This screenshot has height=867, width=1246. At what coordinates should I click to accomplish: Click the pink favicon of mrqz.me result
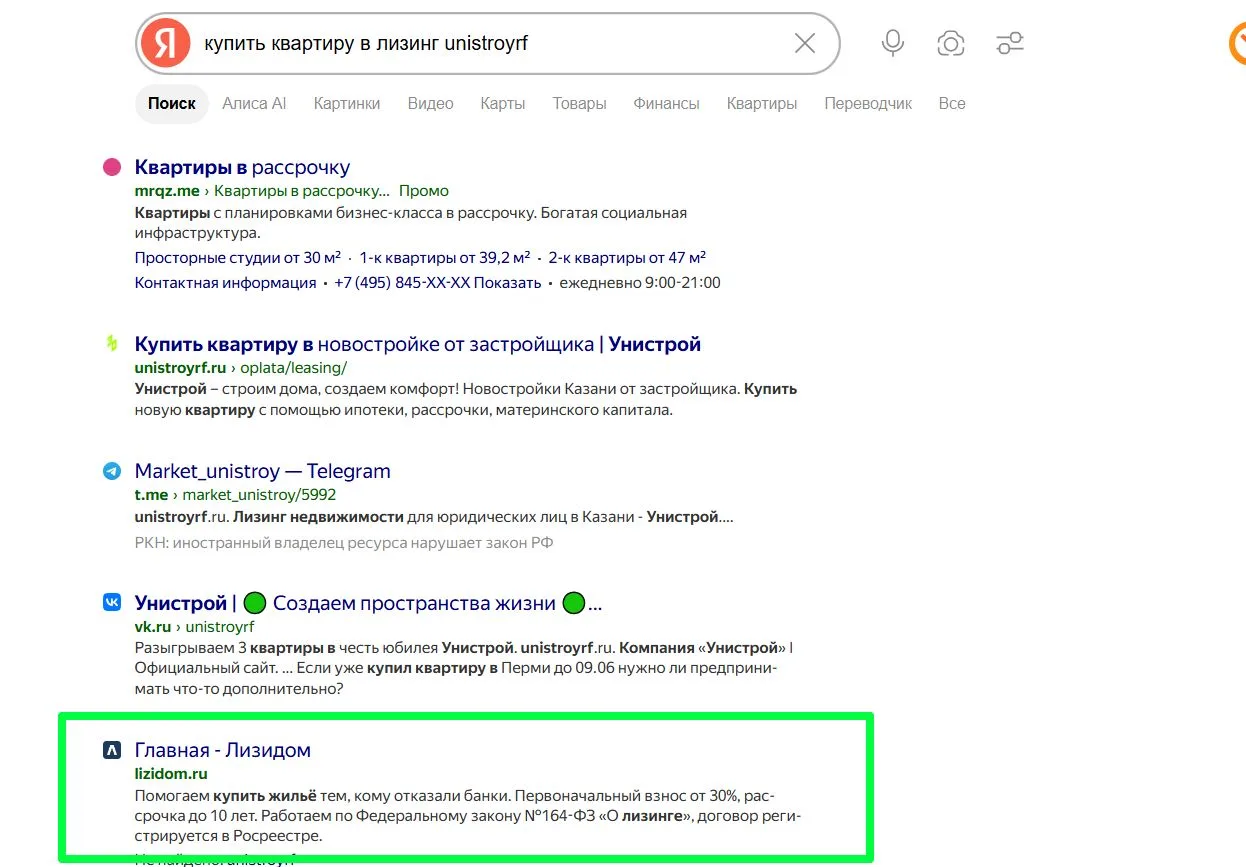(x=112, y=167)
